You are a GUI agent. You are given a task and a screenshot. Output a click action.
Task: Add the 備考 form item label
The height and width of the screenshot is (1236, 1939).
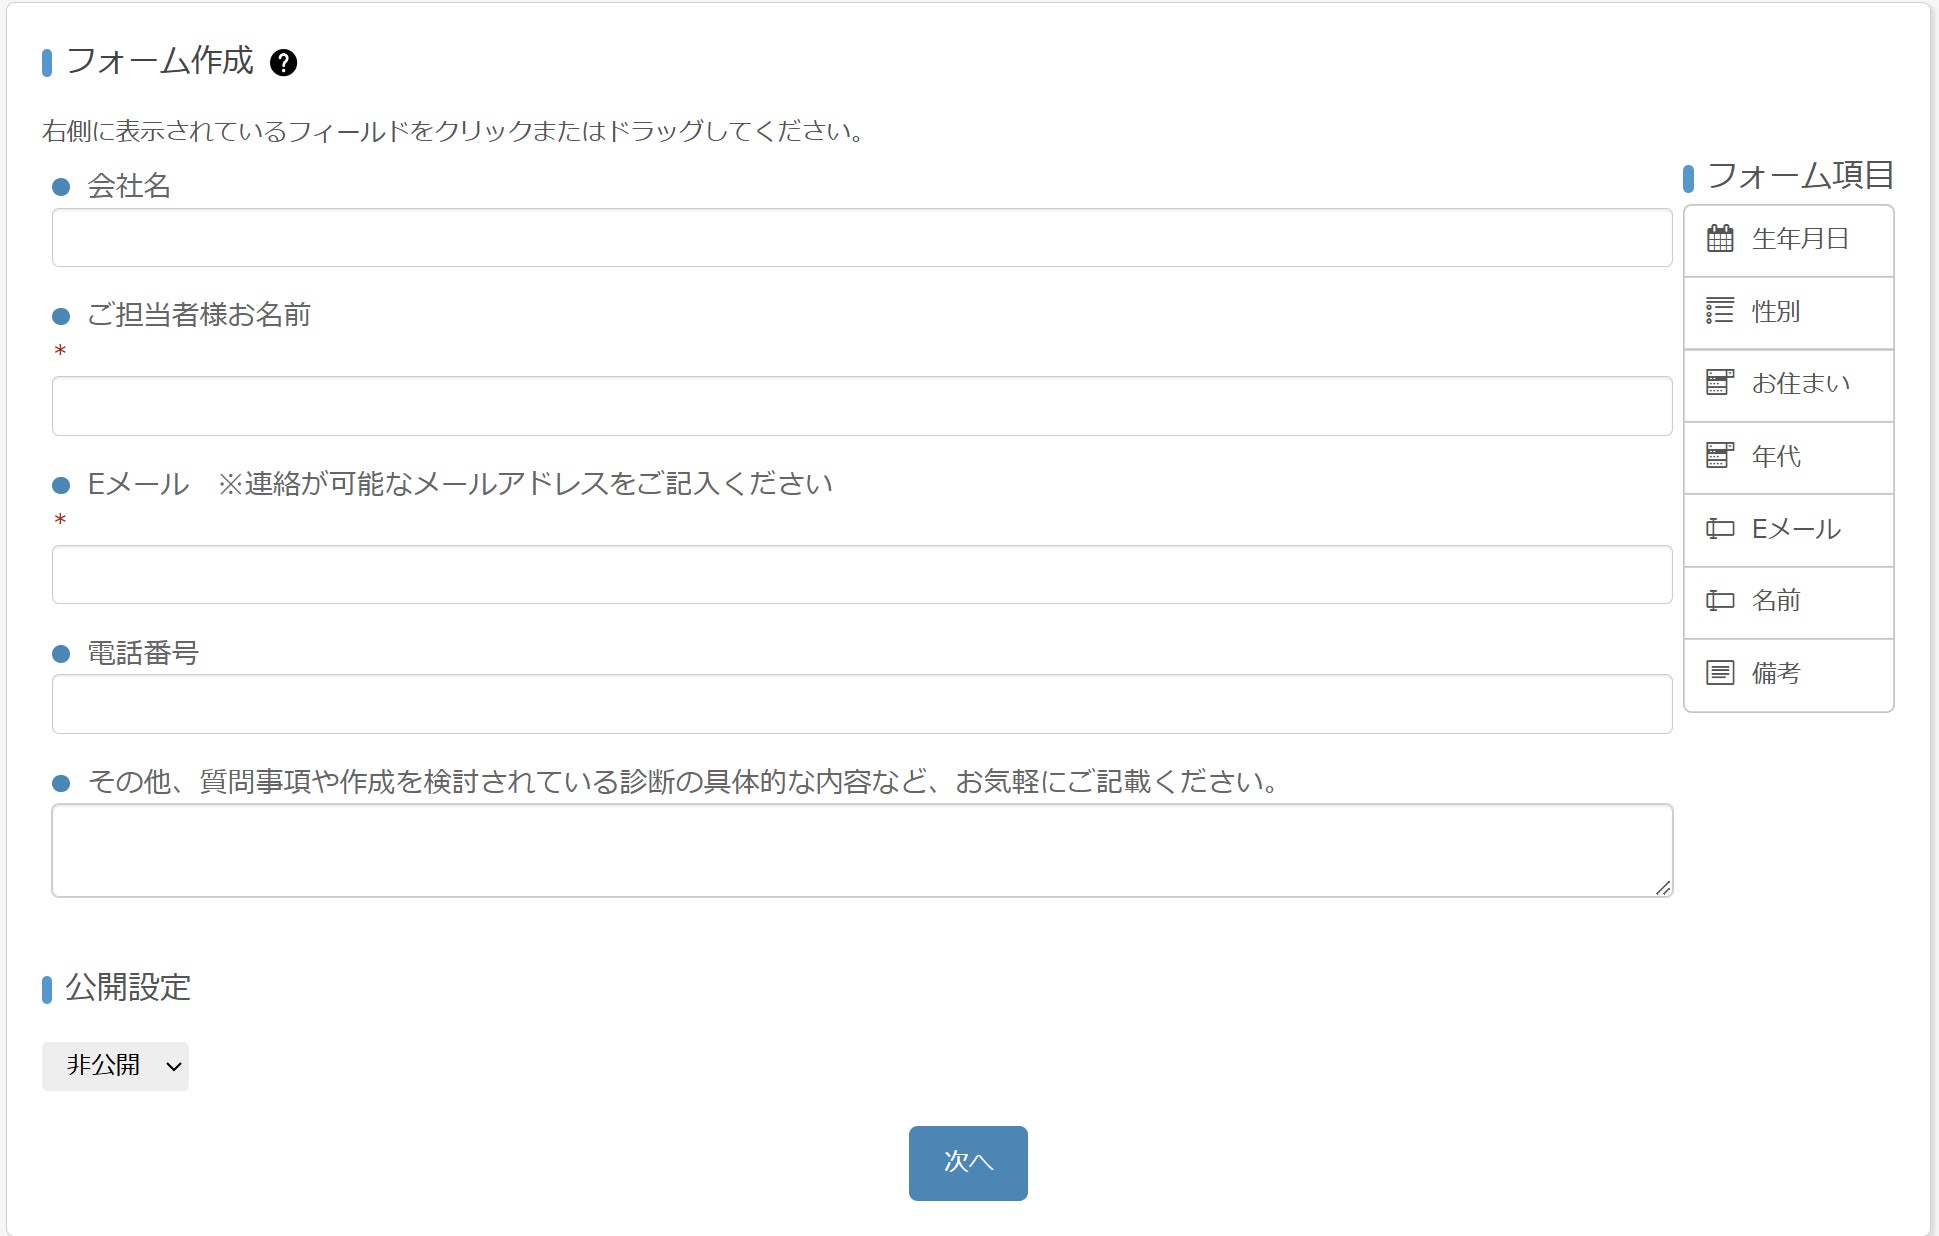pos(1776,673)
